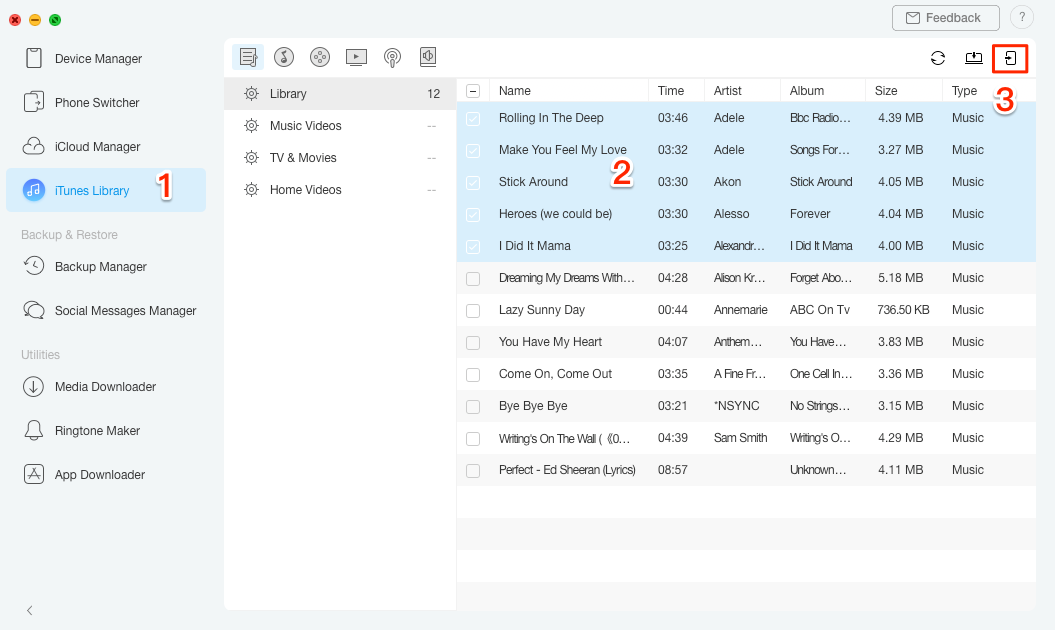This screenshot has height=630, width=1055.
Task: Open the TV shows category icon
Action: [356, 57]
